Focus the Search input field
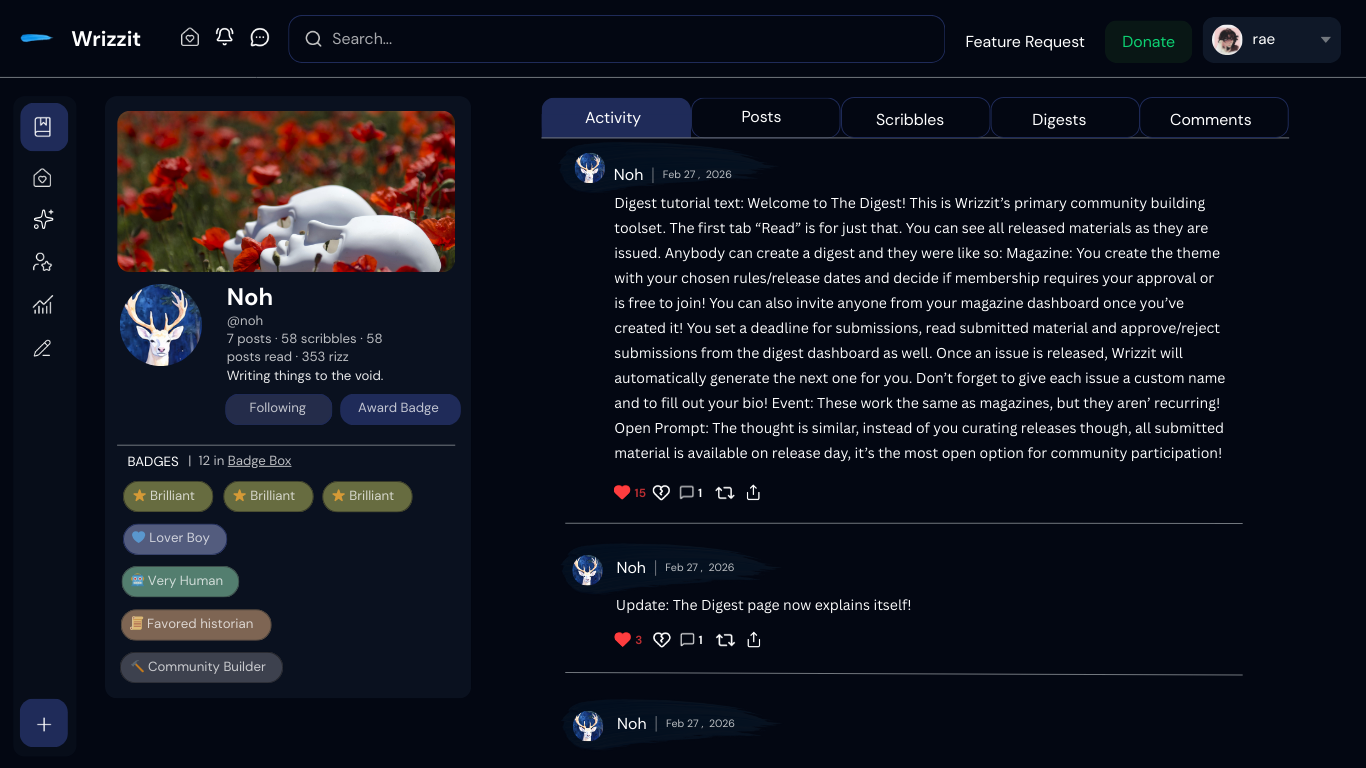The width and height of the screenshot is (1366, 768). (x=617, y=39)
